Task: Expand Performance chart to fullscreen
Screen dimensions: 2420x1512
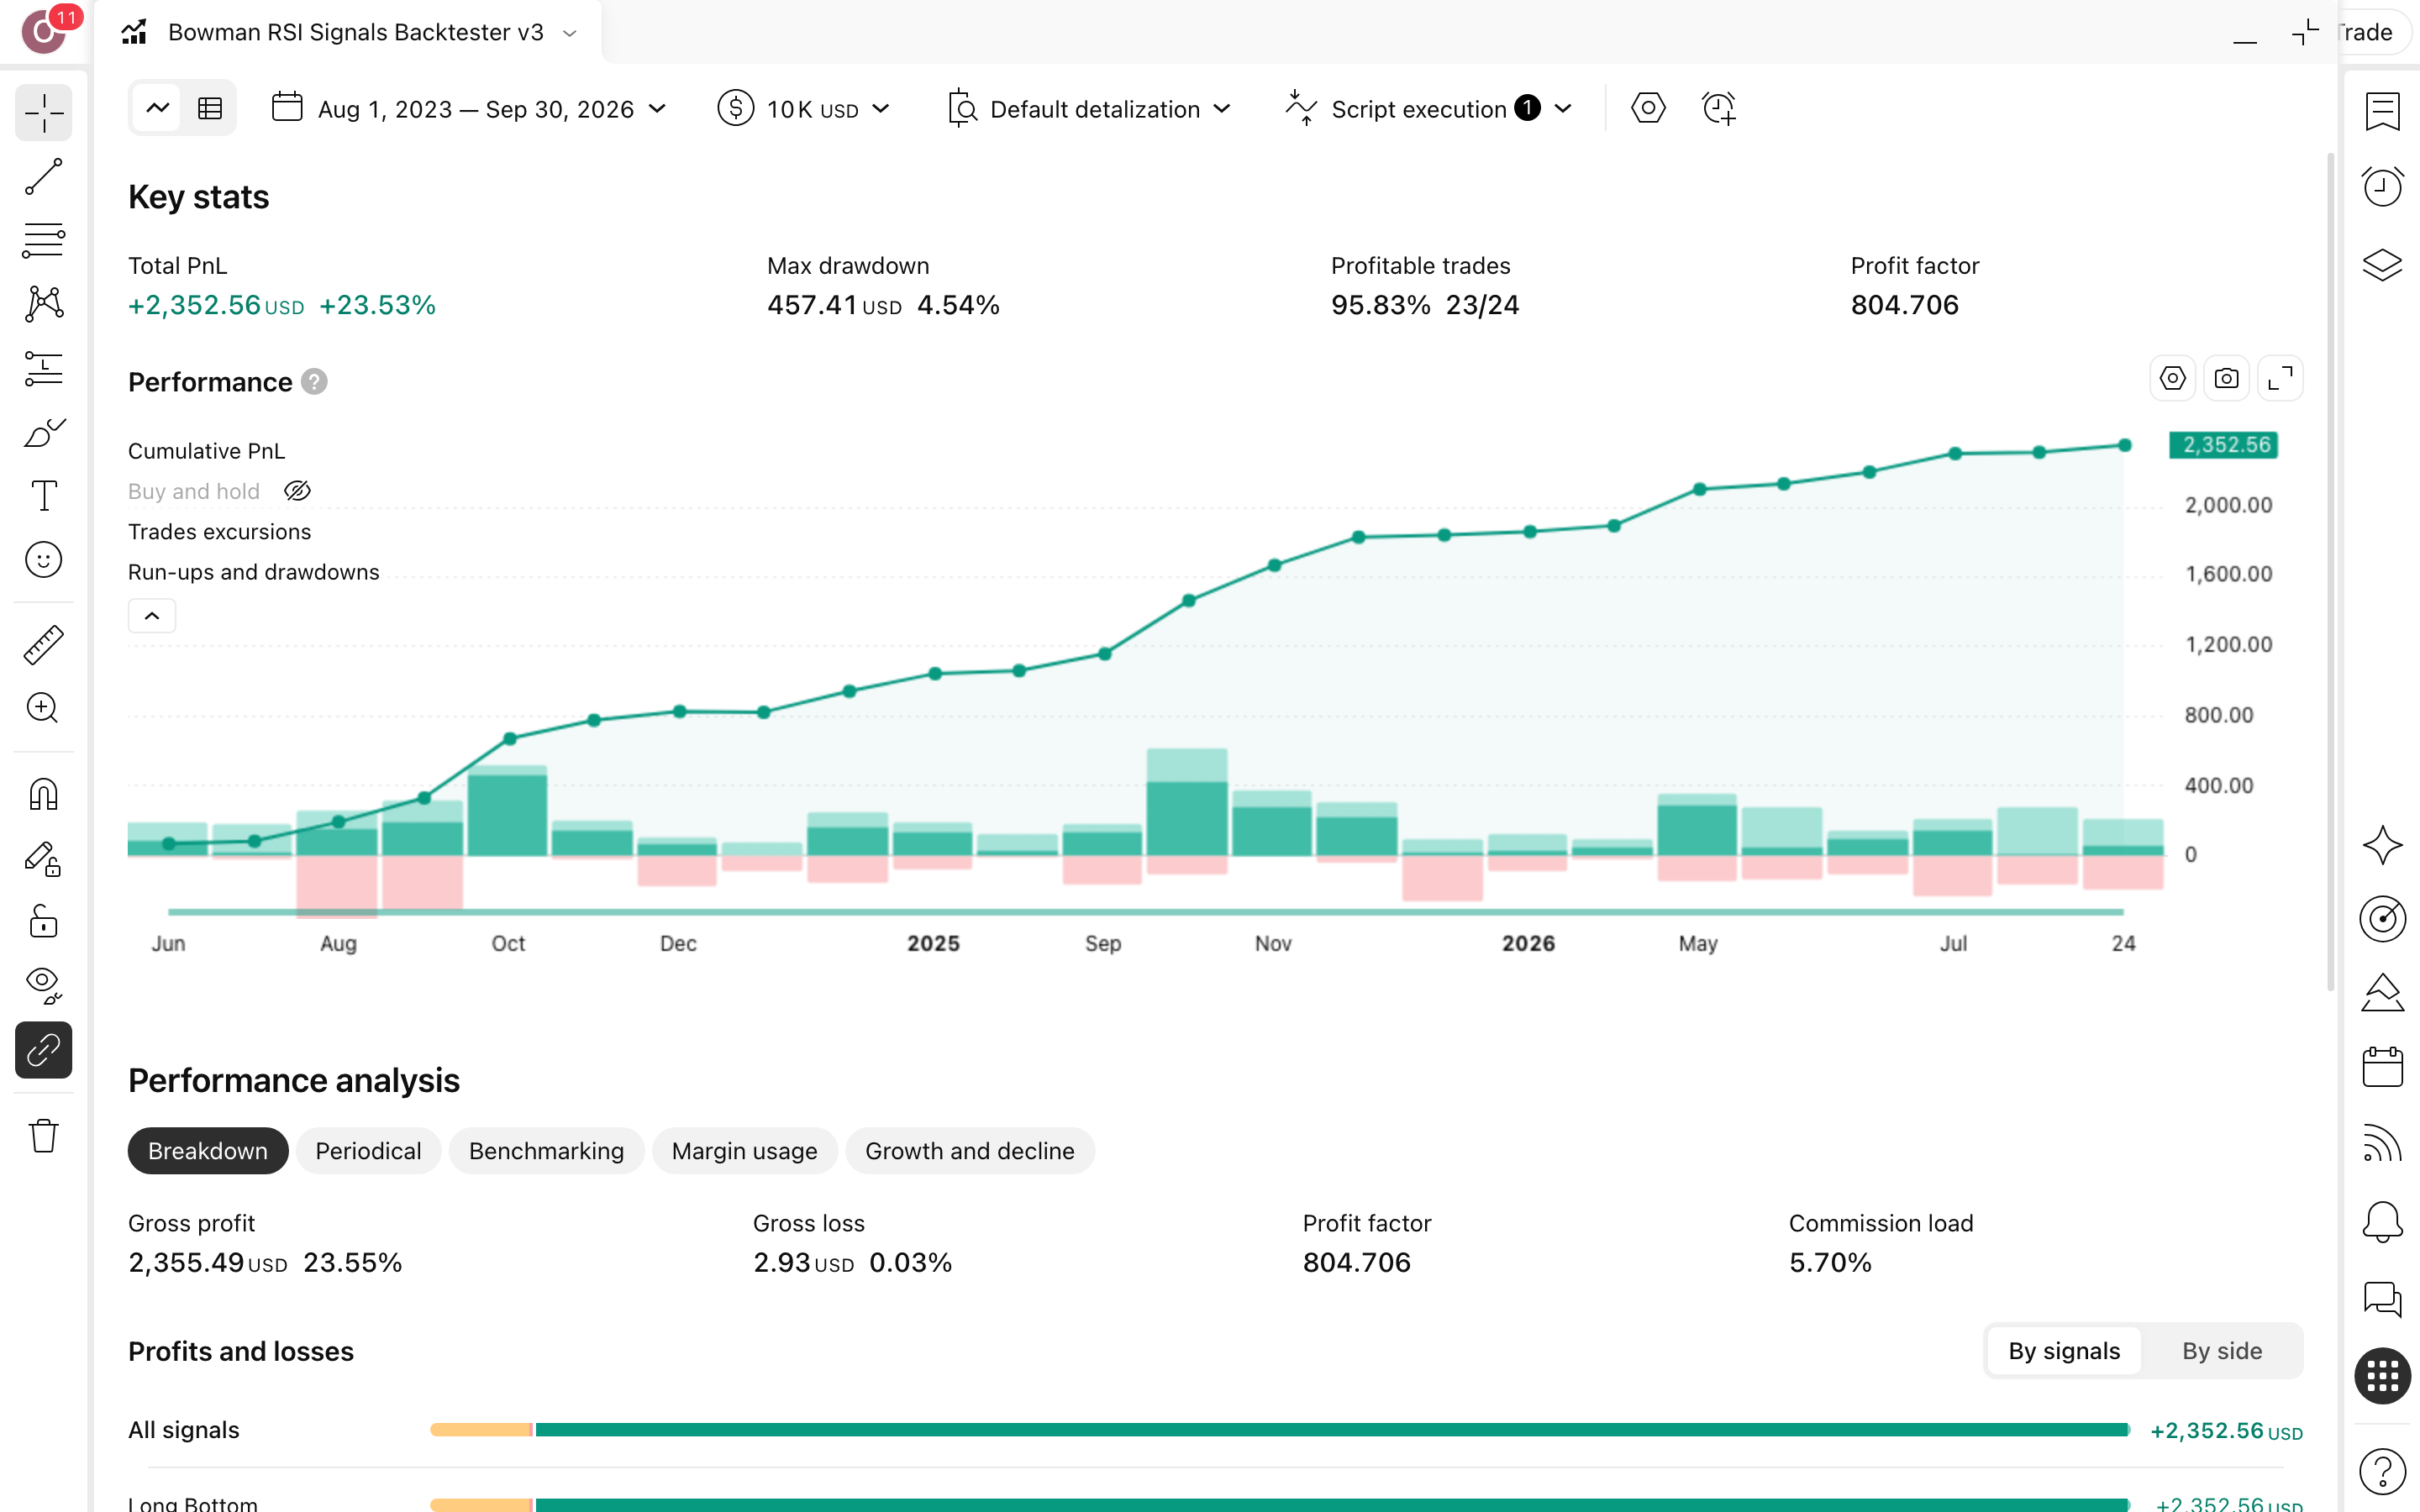Action: (x=2280, y=379)
